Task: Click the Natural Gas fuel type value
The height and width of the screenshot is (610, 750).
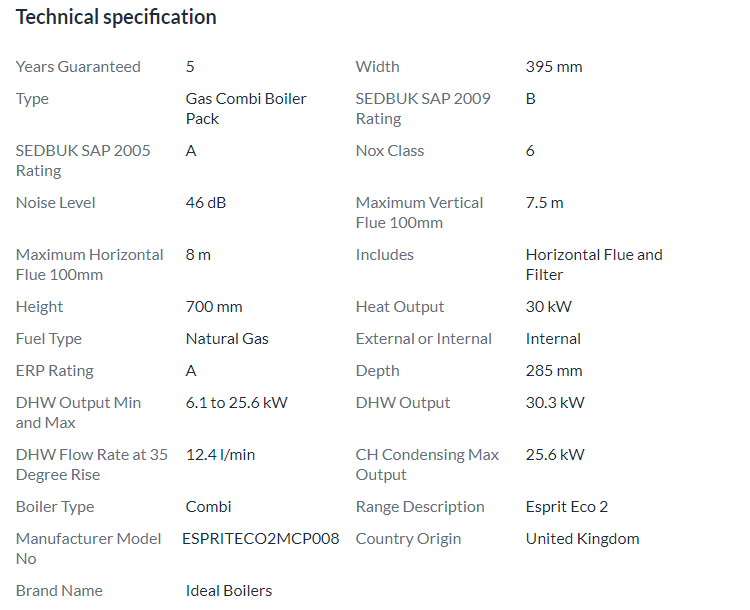Action: coord(227,339)
